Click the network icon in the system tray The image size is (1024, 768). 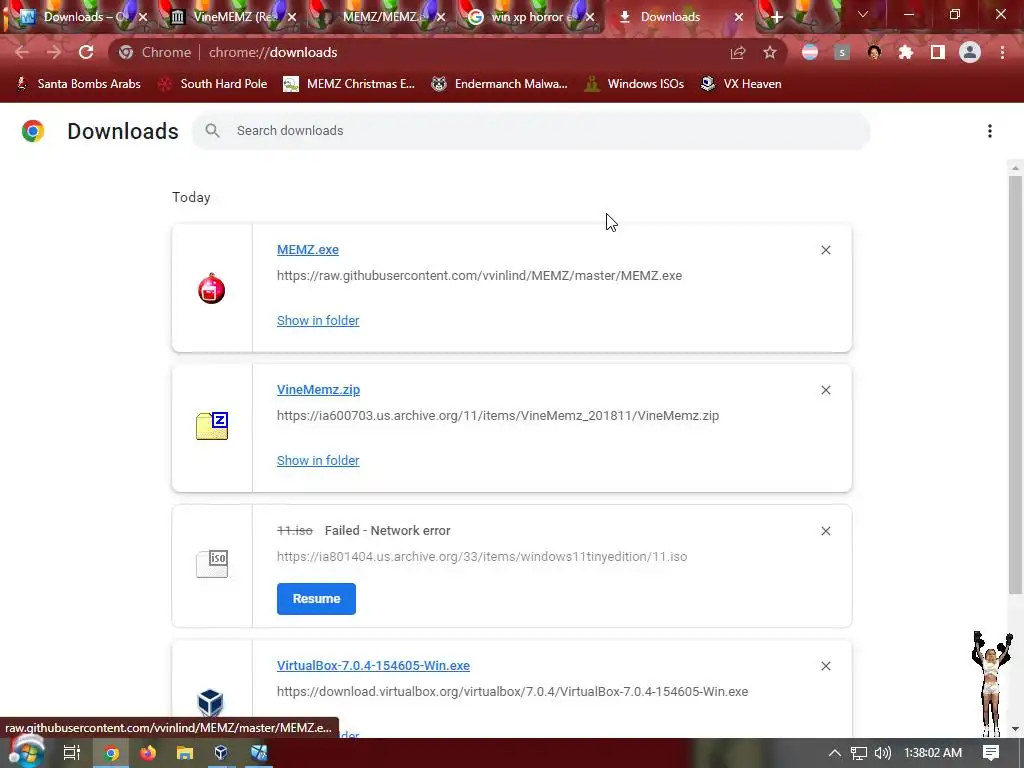coord(859,753)
